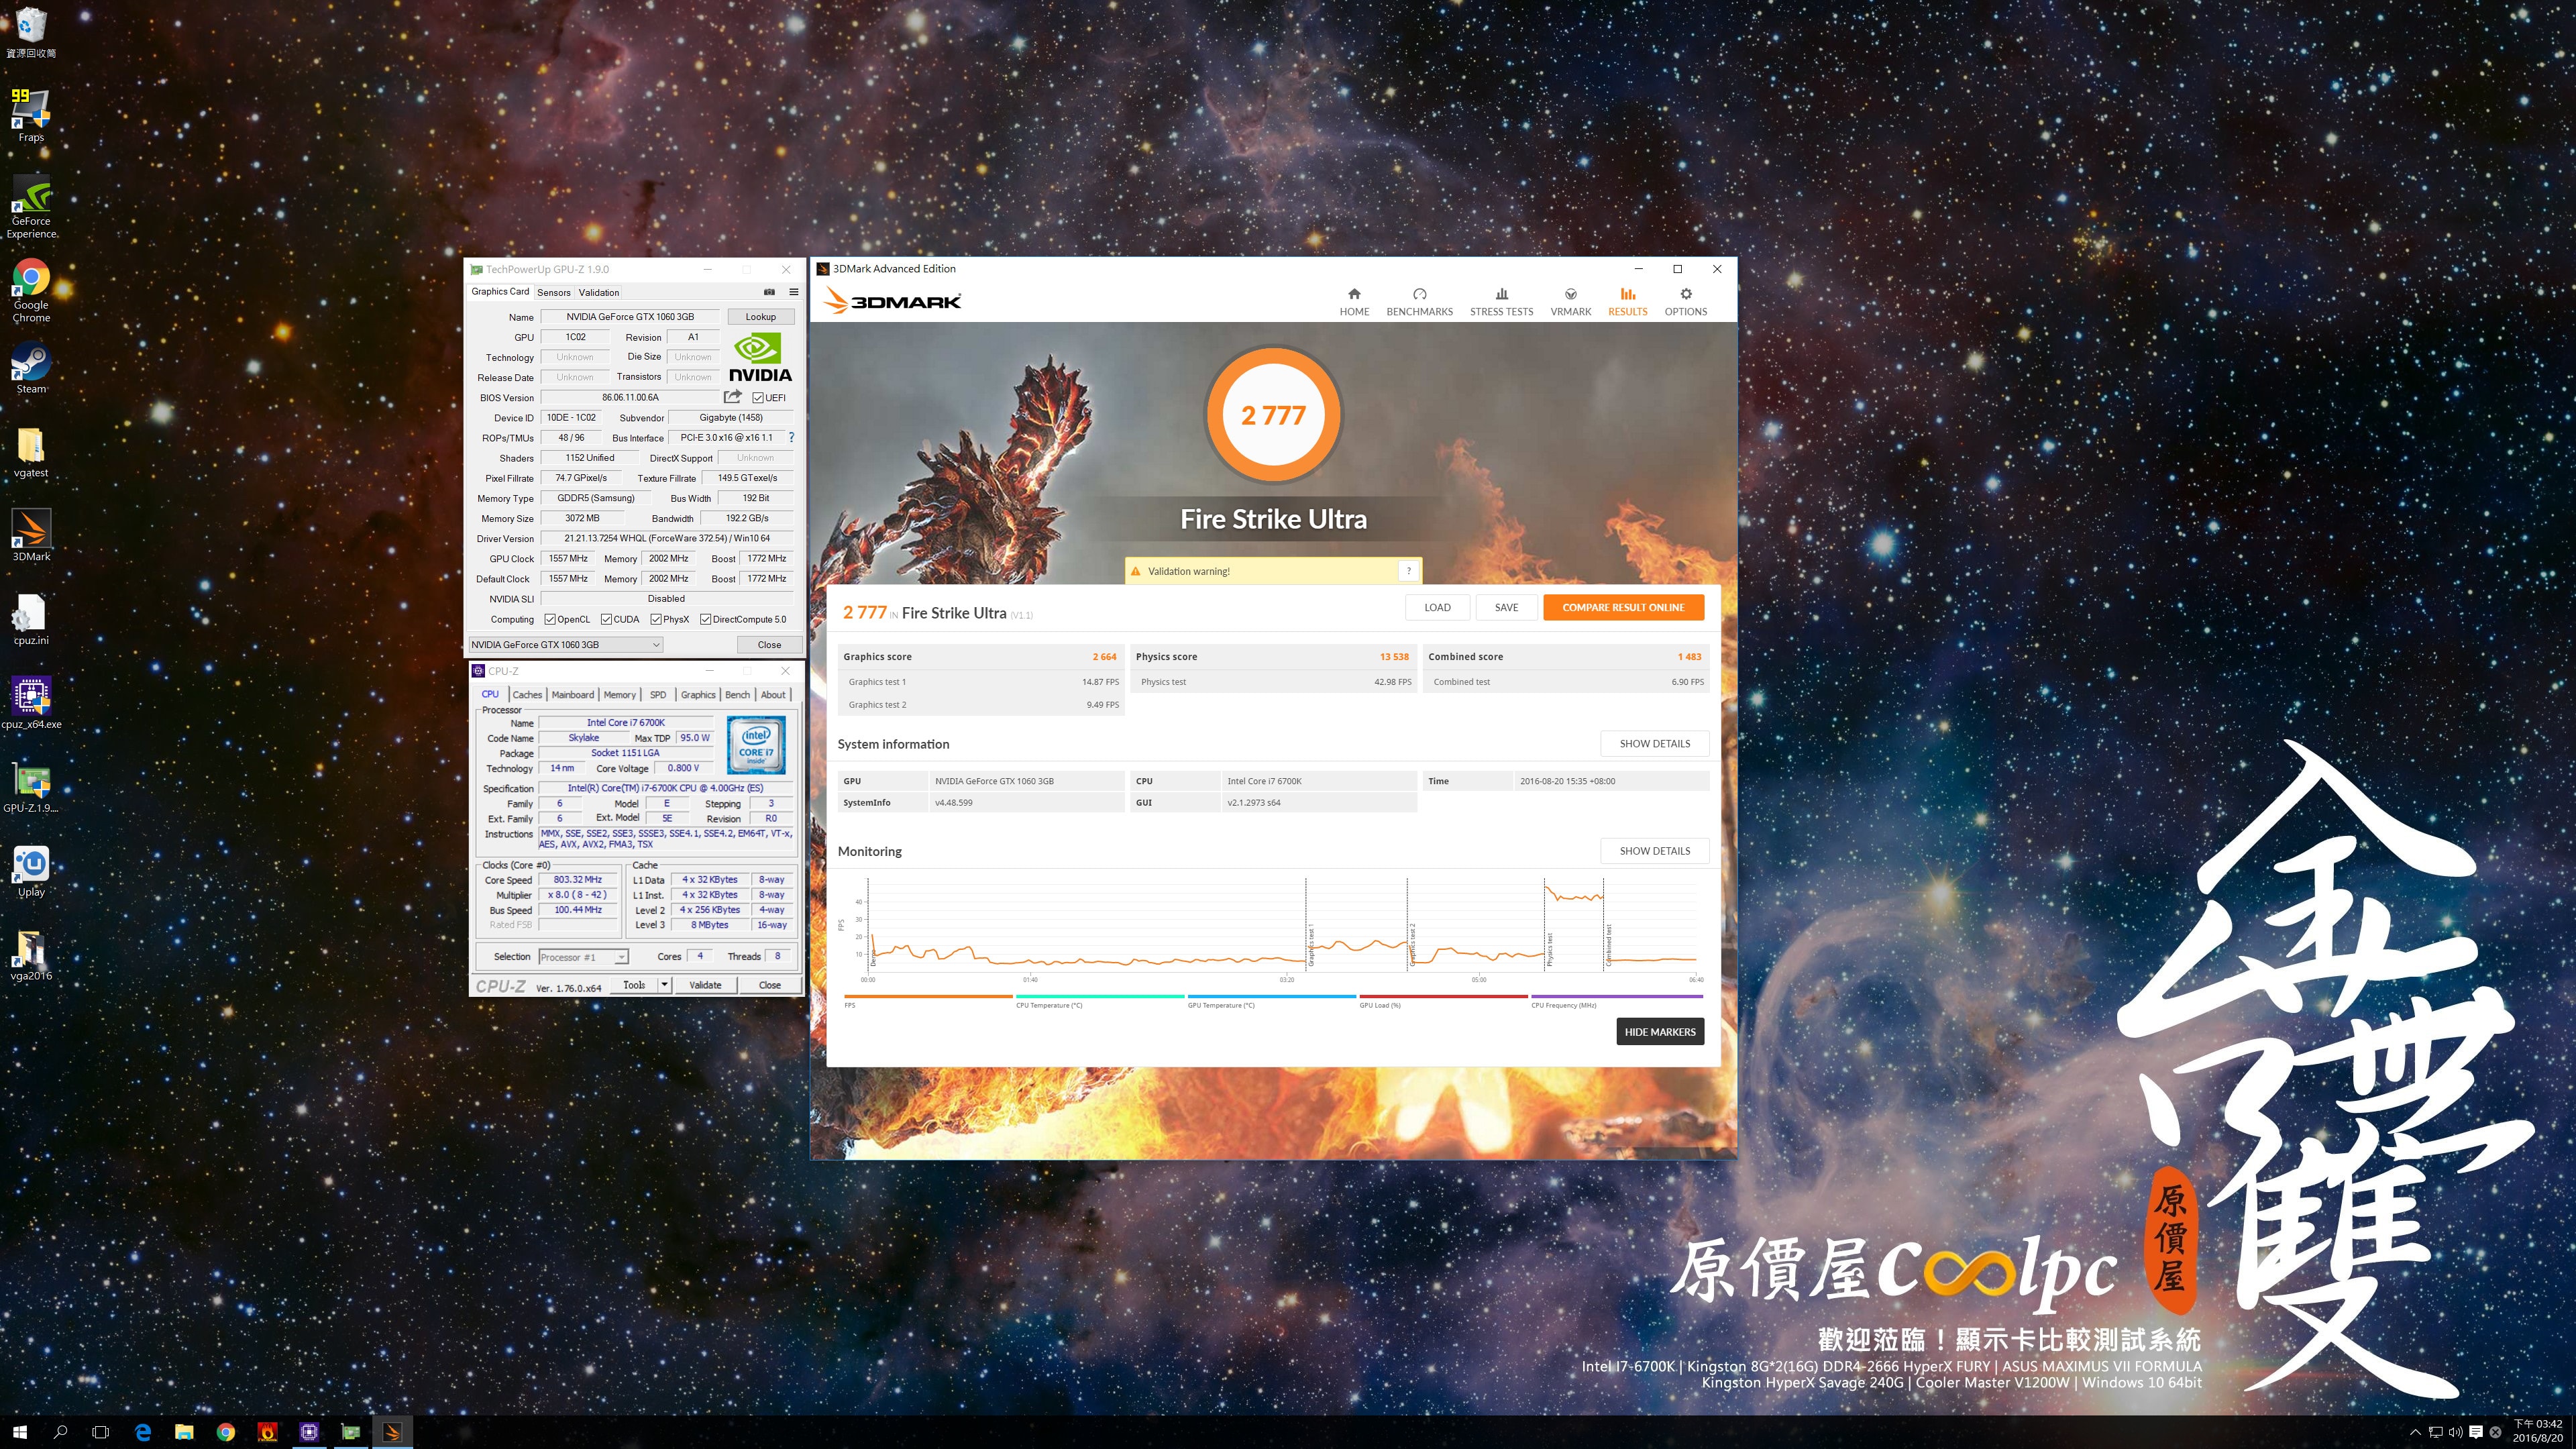Click the CPU-Z Validate button
Image resolution: width=2576 pixels, height=1449 pixels.
click(x=705, y=985)
